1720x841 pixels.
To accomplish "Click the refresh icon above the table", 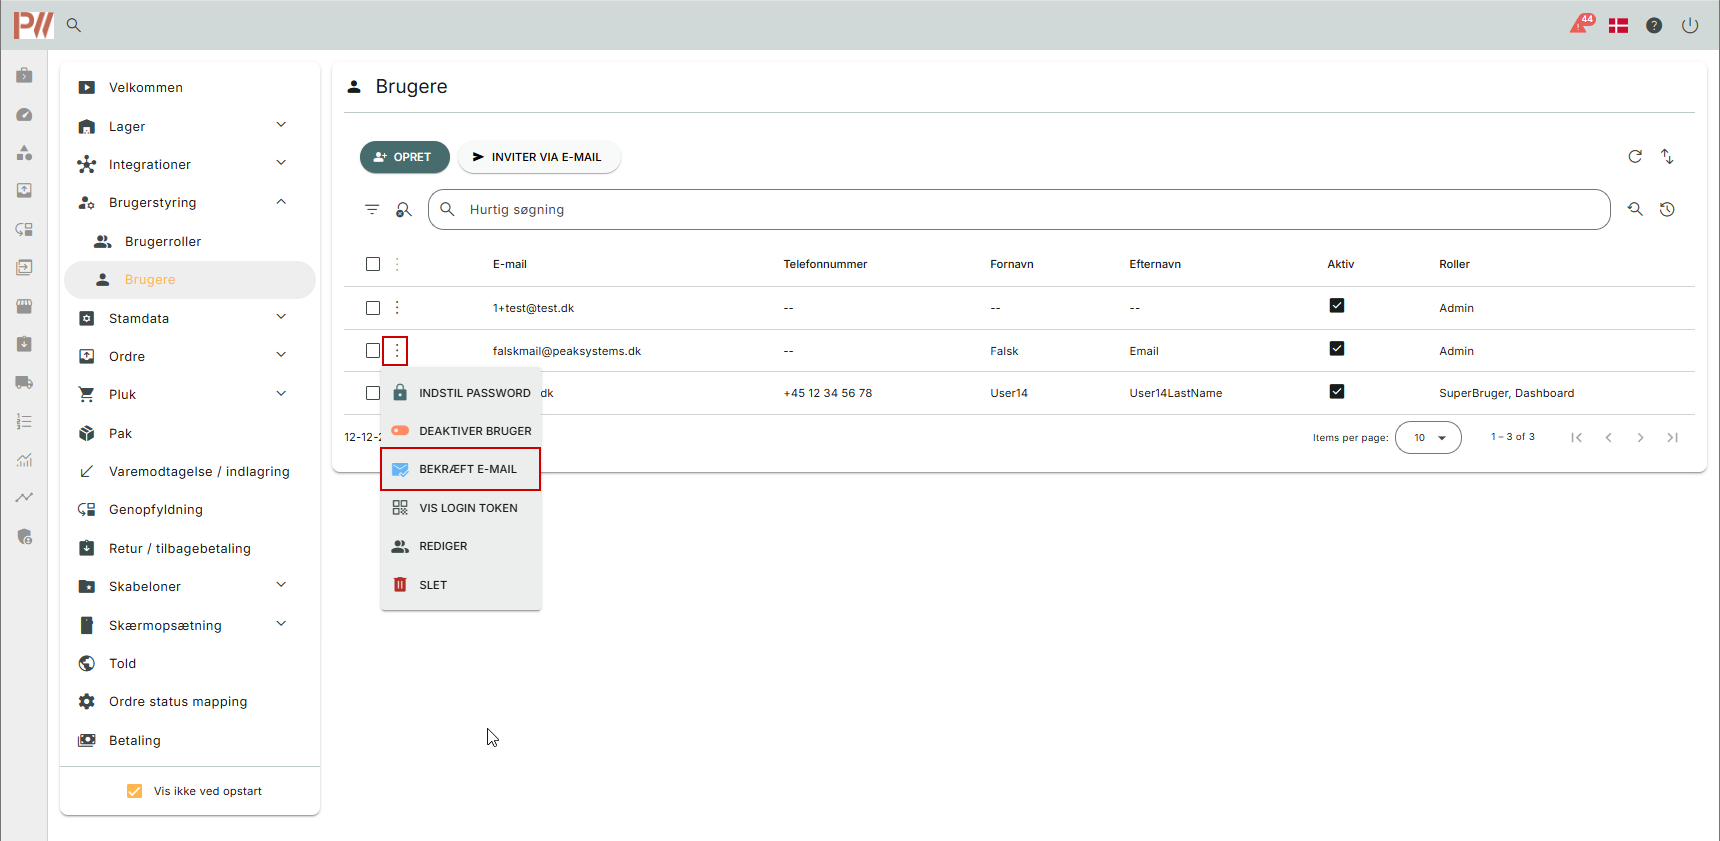I will (x=1635, y=156).
